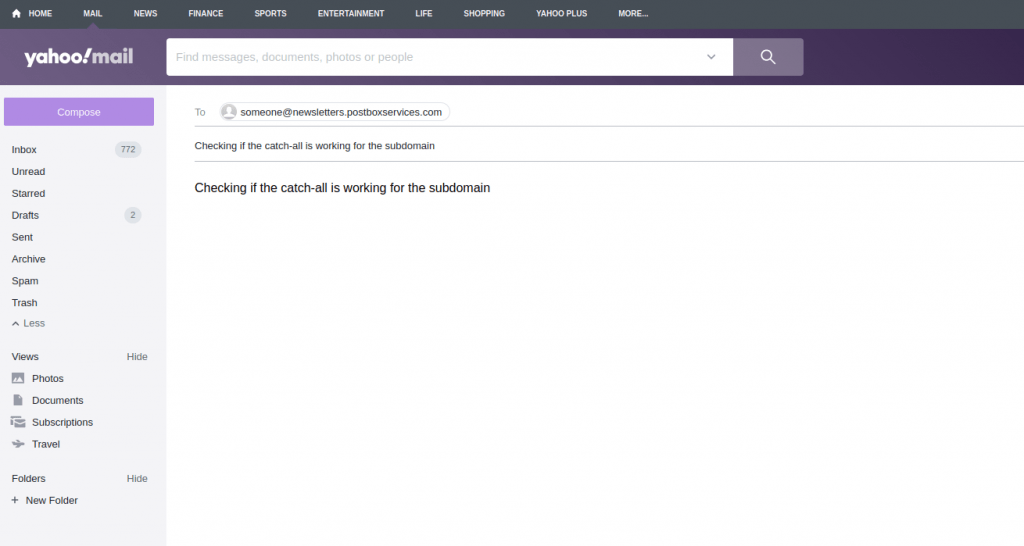This screenshot has height=546, width=1024.
Task: Collapse folder list with Less
Action: click(28, 323)
